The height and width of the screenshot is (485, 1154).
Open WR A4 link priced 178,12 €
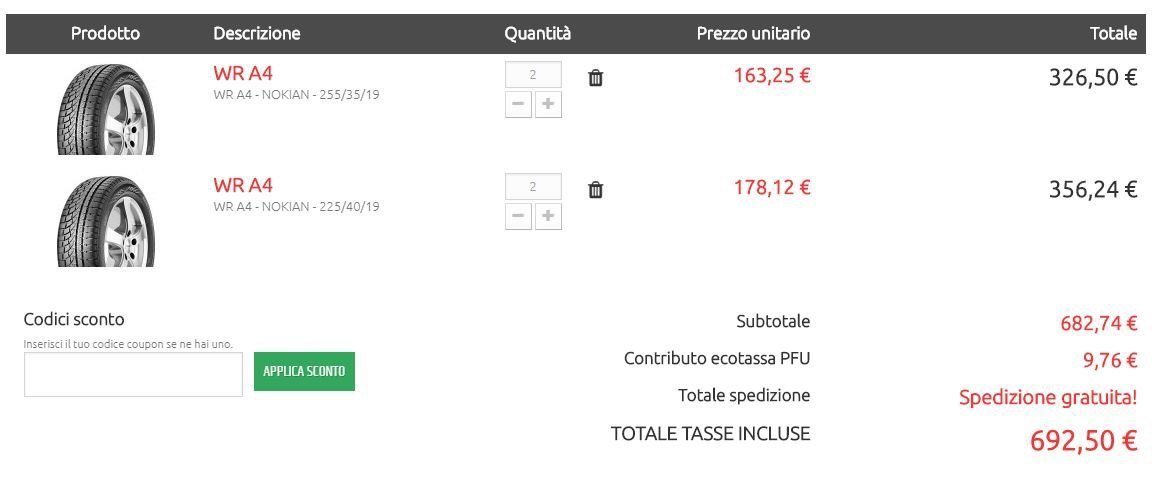tap(243, 185)
